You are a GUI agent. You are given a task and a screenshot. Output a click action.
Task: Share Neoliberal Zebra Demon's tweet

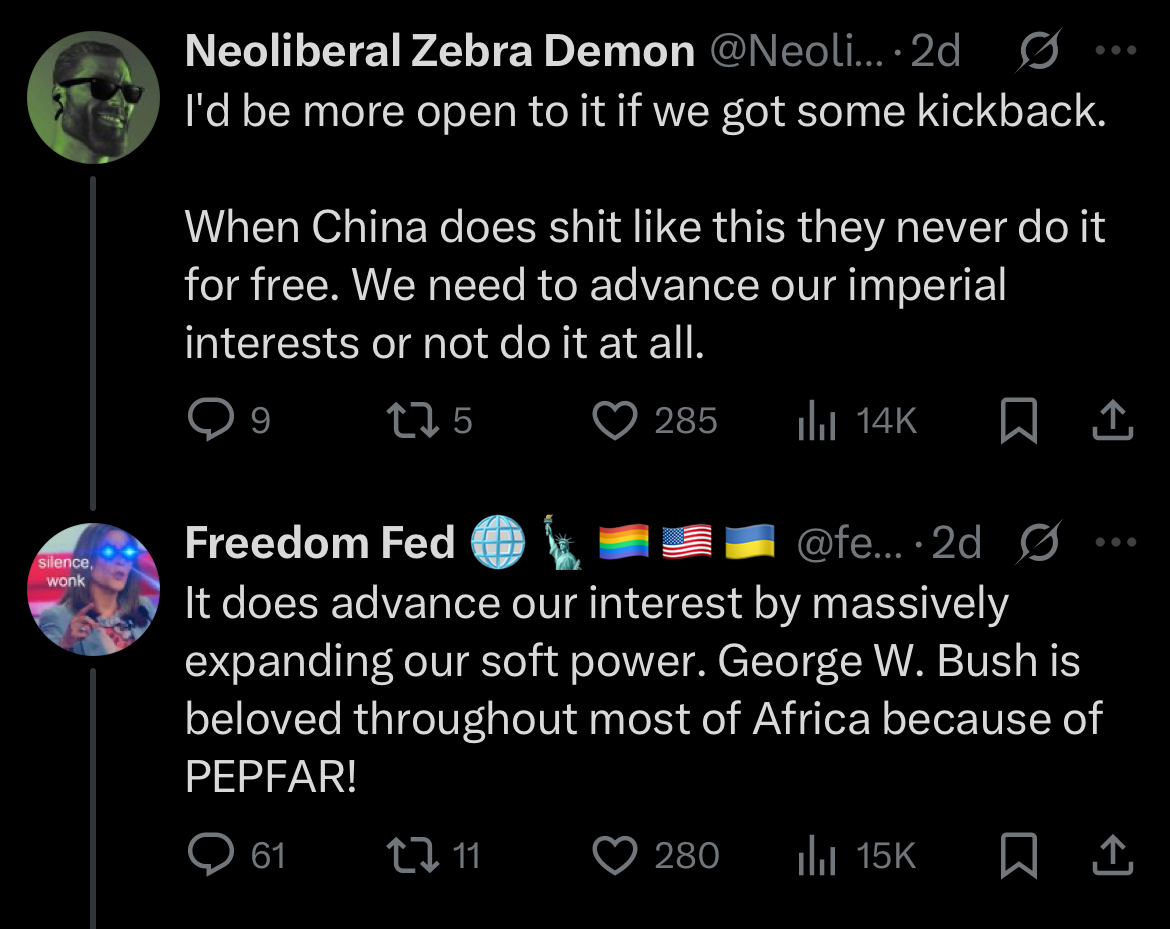pos(1113,420)
